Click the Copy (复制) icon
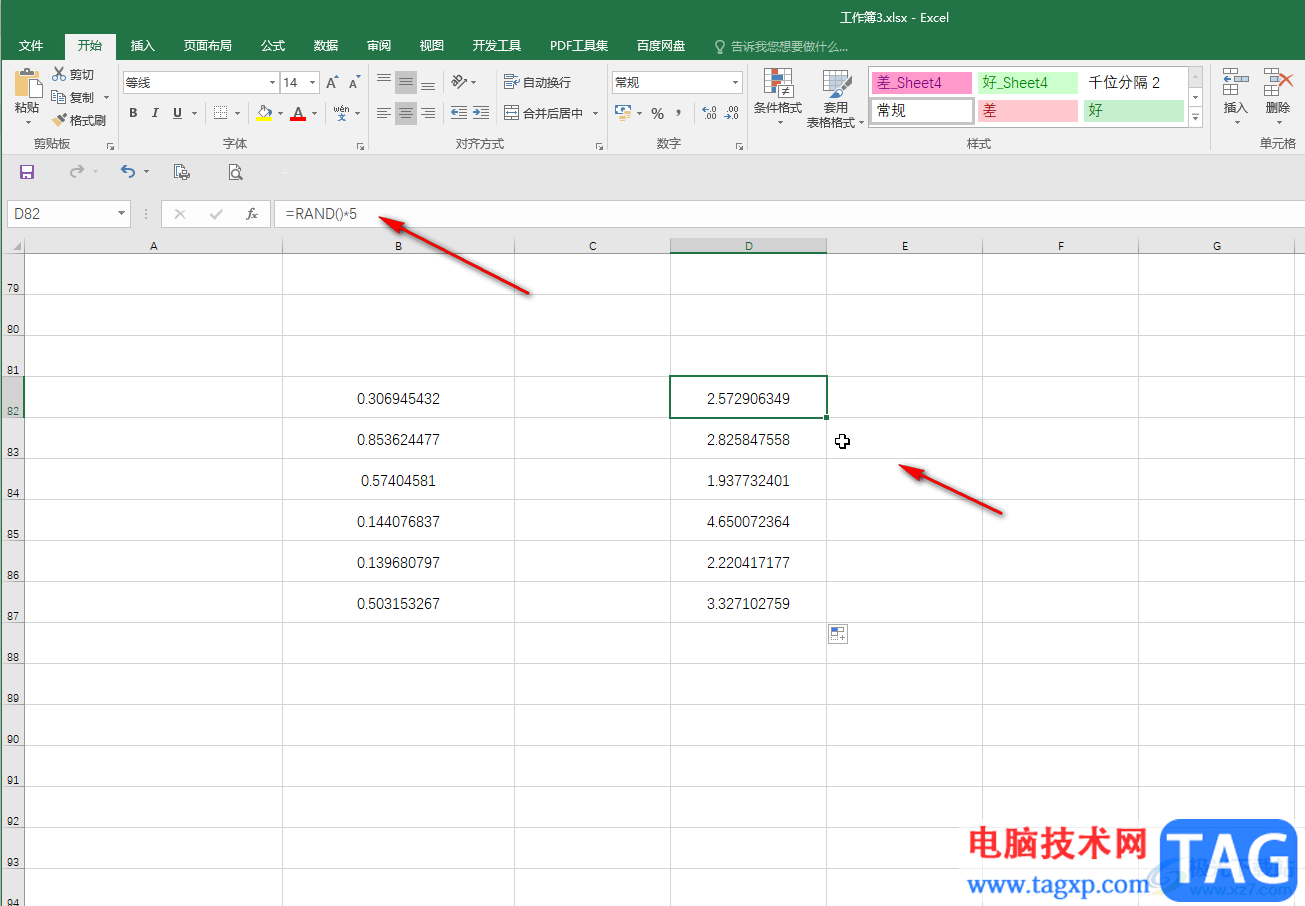The width and height of the screenshot is (1305, 906). tap(59, 97)
